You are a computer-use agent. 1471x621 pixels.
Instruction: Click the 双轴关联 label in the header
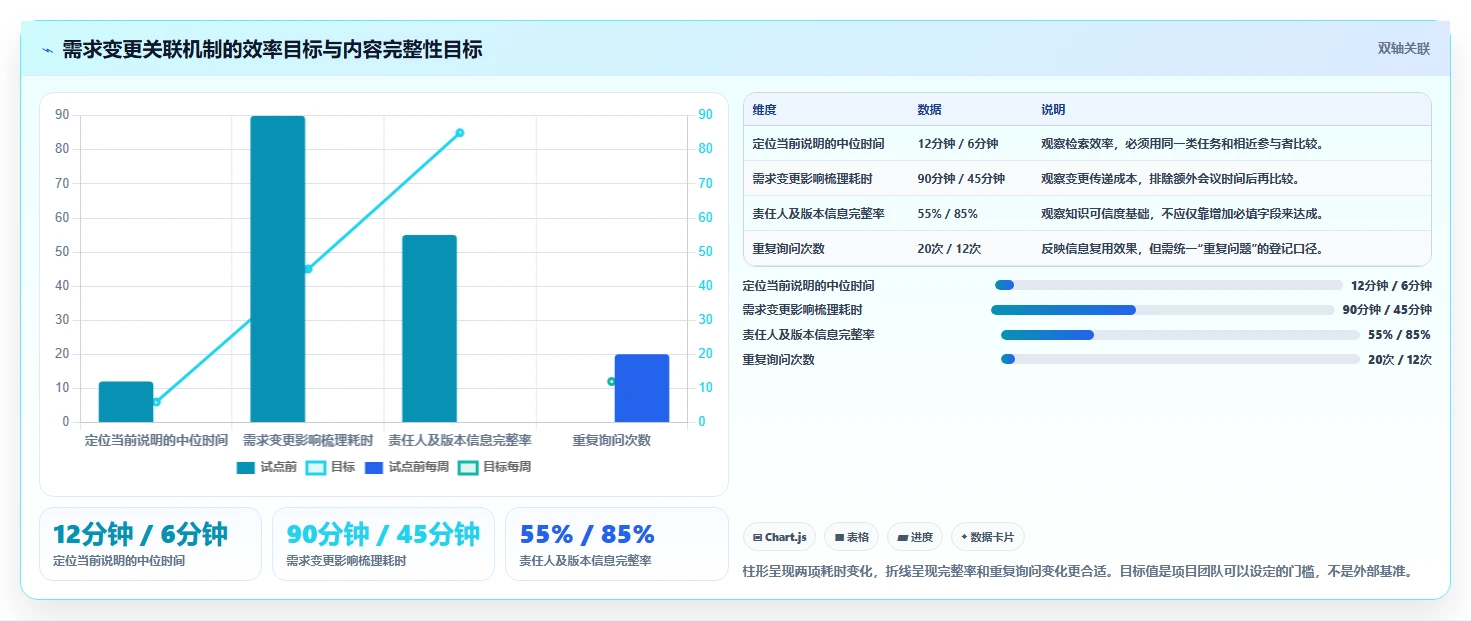pyautogui.click(x=1404, y=49)
